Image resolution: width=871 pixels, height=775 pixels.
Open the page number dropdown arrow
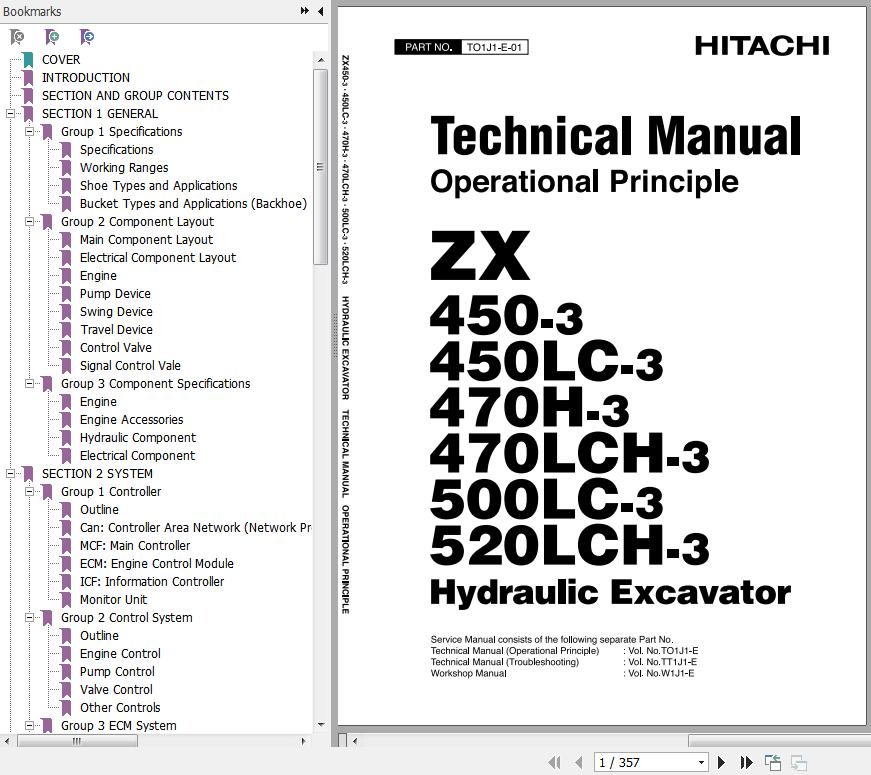pyautogui.click(x=701, y=762)
